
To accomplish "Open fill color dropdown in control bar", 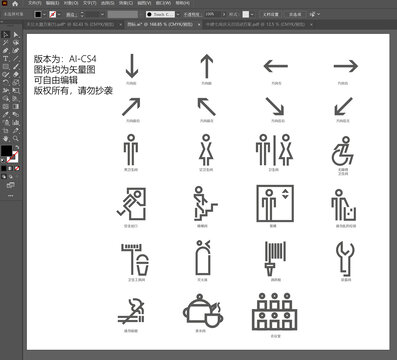I will [x=44, y=14].
